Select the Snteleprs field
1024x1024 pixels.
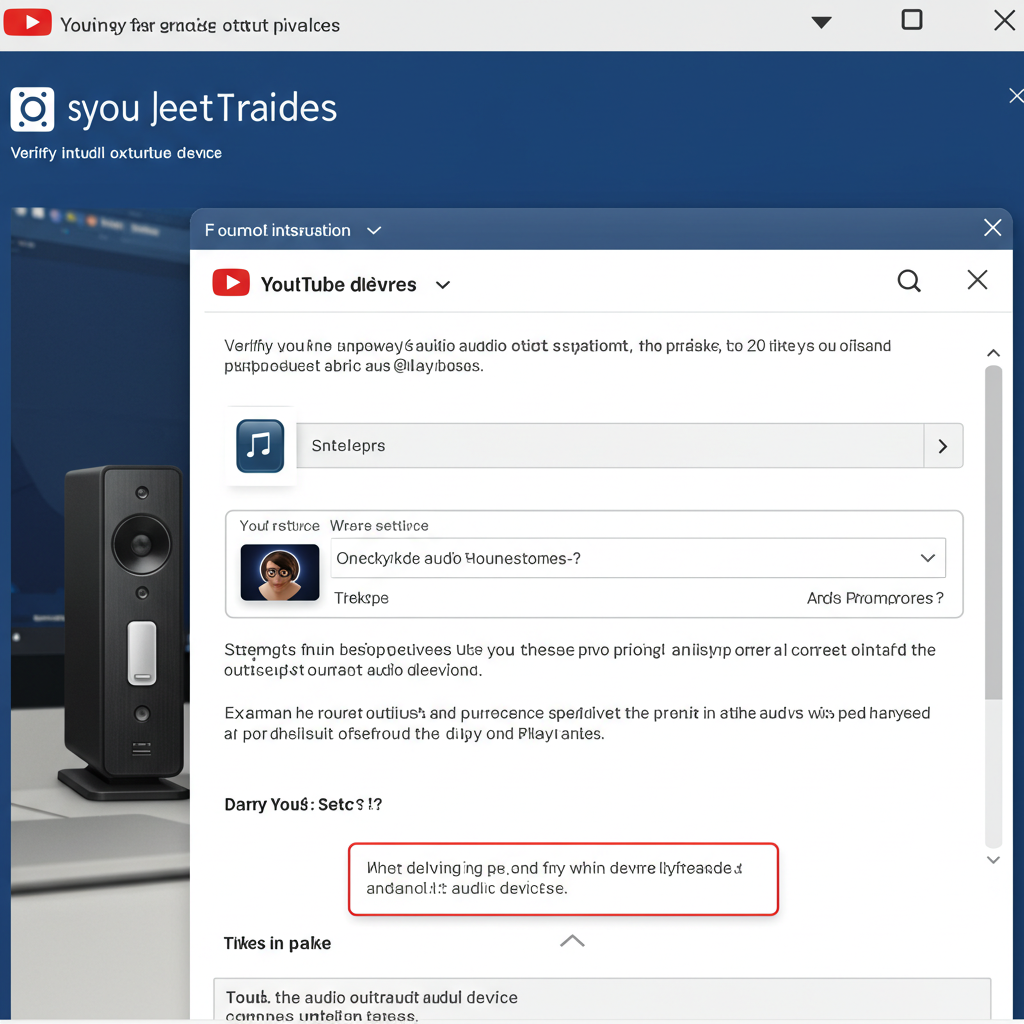click(609, 445)
